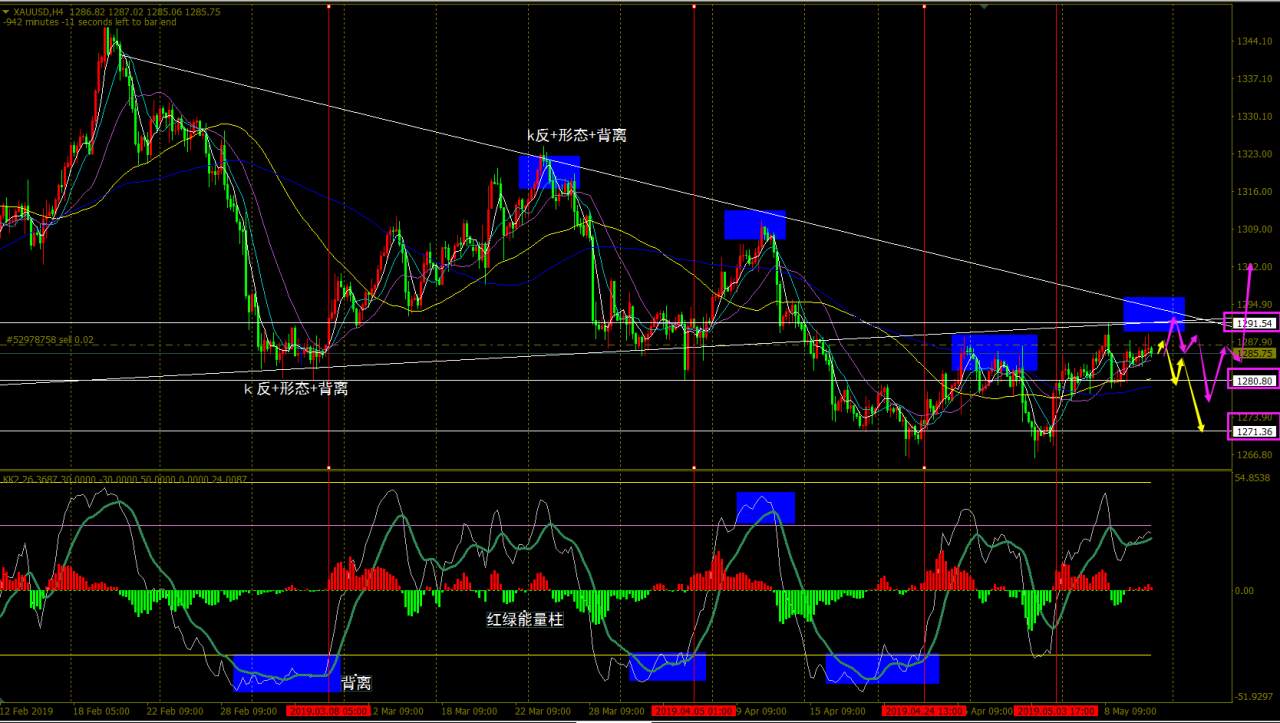Select the blue rectangle touching the 1291.54 line

pos(1154,314)
